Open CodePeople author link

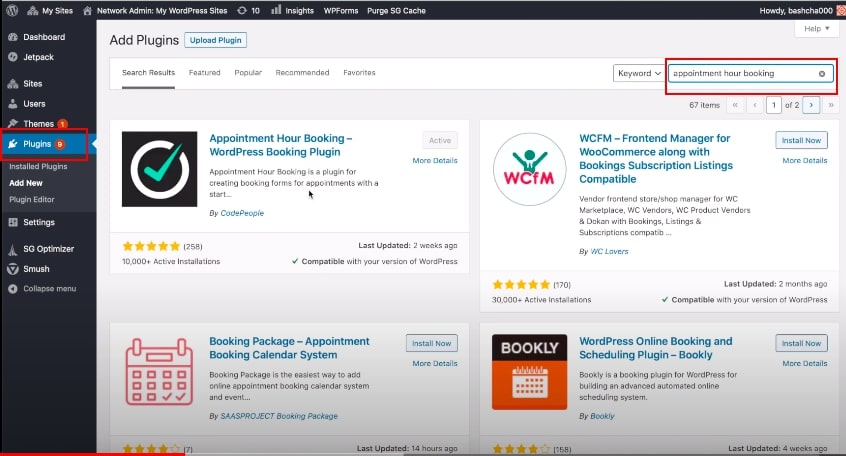(242, 213)
